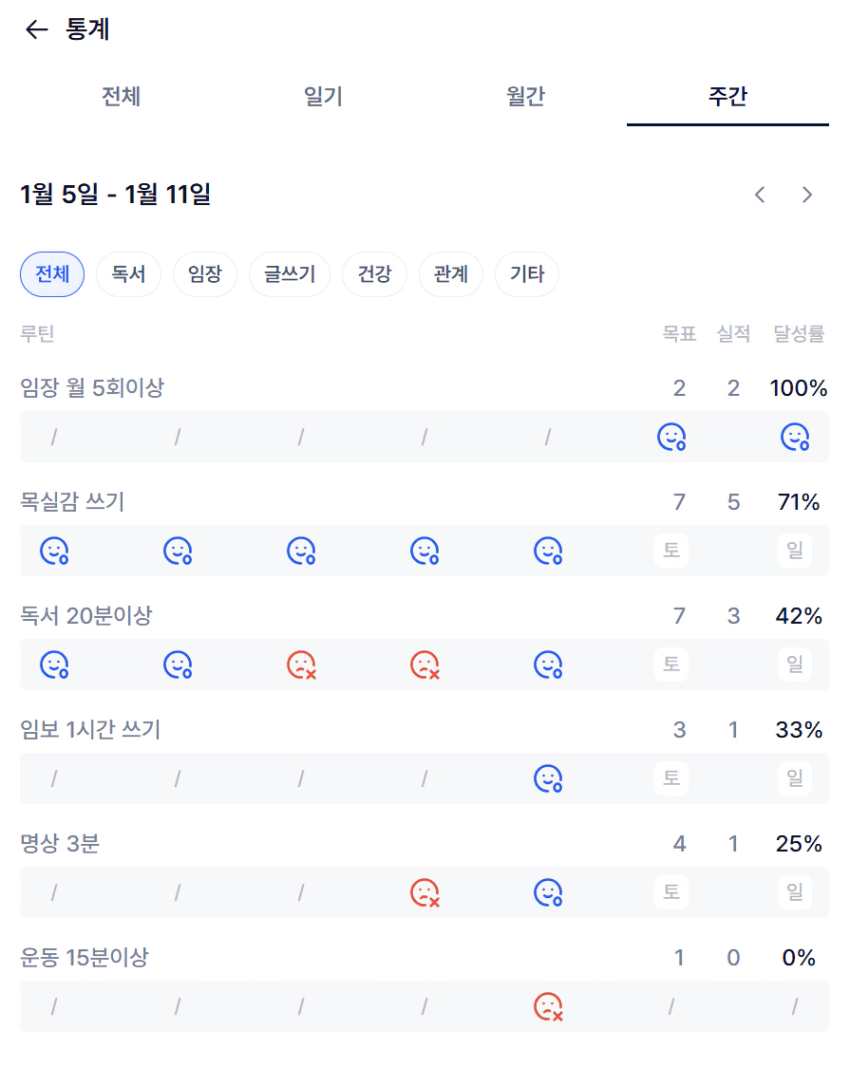
Task: Switch to the 일기 tab
Action: click(323, 97)
